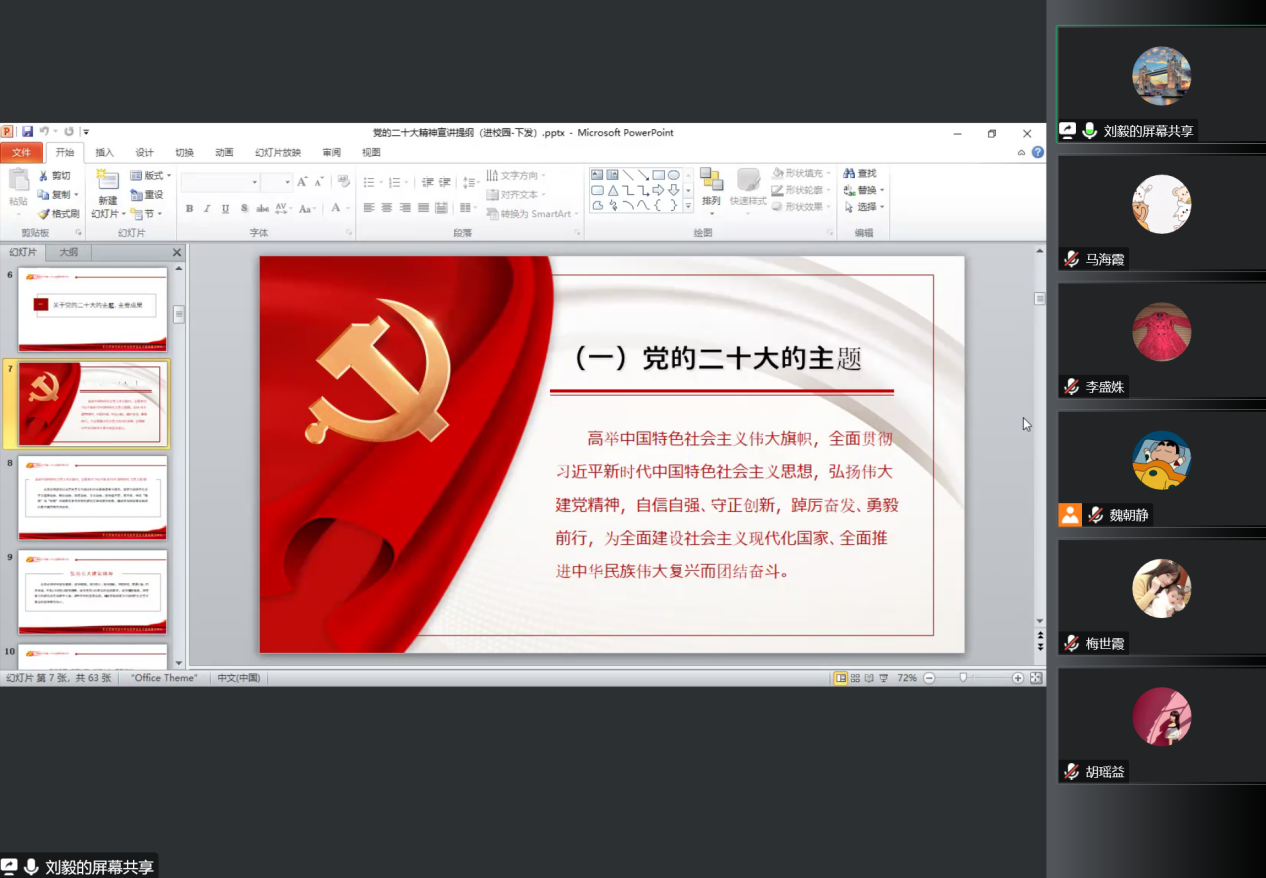The image size is (1266, 878).
Task: Click the Align Text (对齐文本) button
Action: click(x=516, y=195)
